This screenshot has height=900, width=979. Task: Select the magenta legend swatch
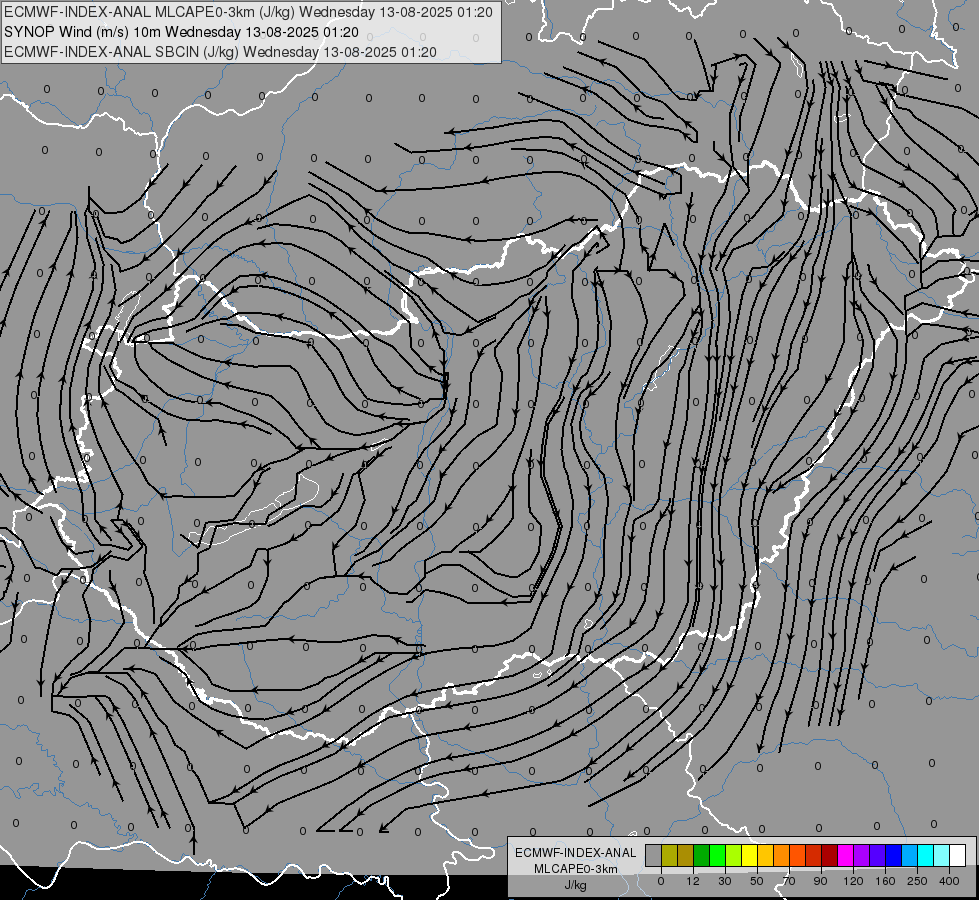[845, 856]
